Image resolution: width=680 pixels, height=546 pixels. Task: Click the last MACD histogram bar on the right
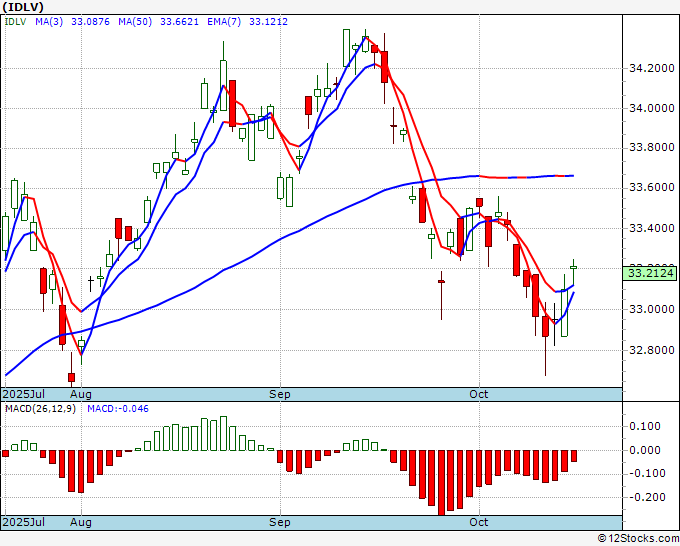(574, 456)
